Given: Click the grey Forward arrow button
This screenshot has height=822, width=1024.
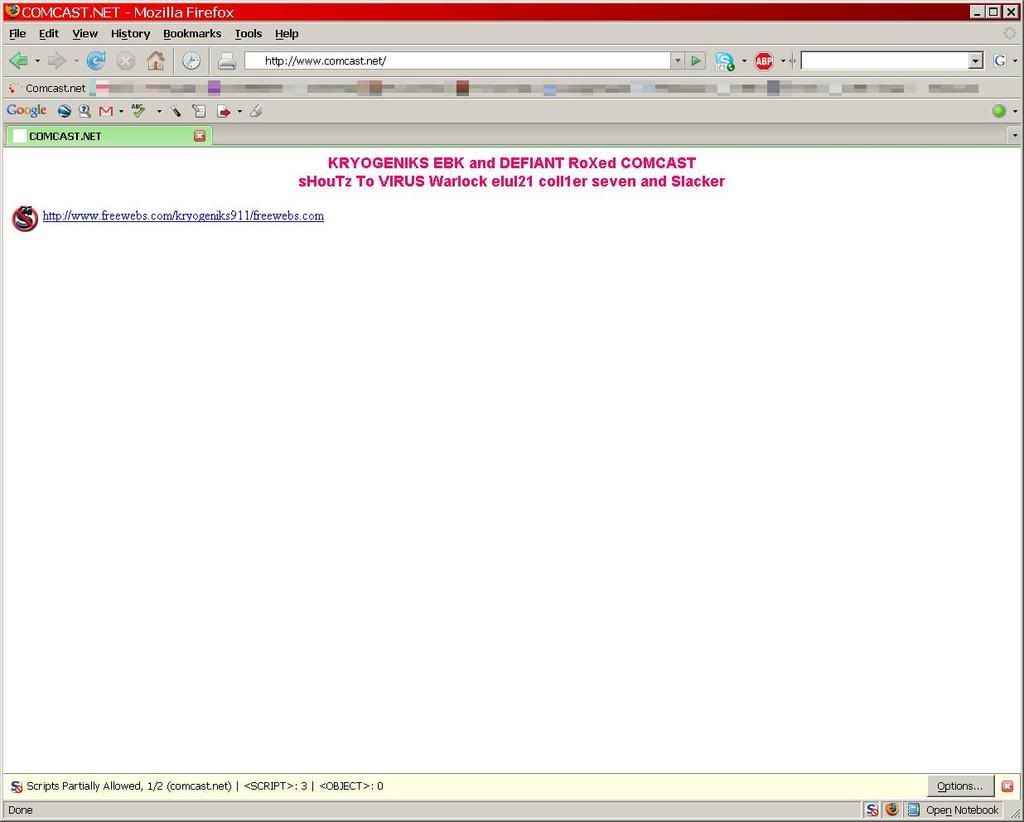Looking at the screenshot, I should tap(57, 61).
